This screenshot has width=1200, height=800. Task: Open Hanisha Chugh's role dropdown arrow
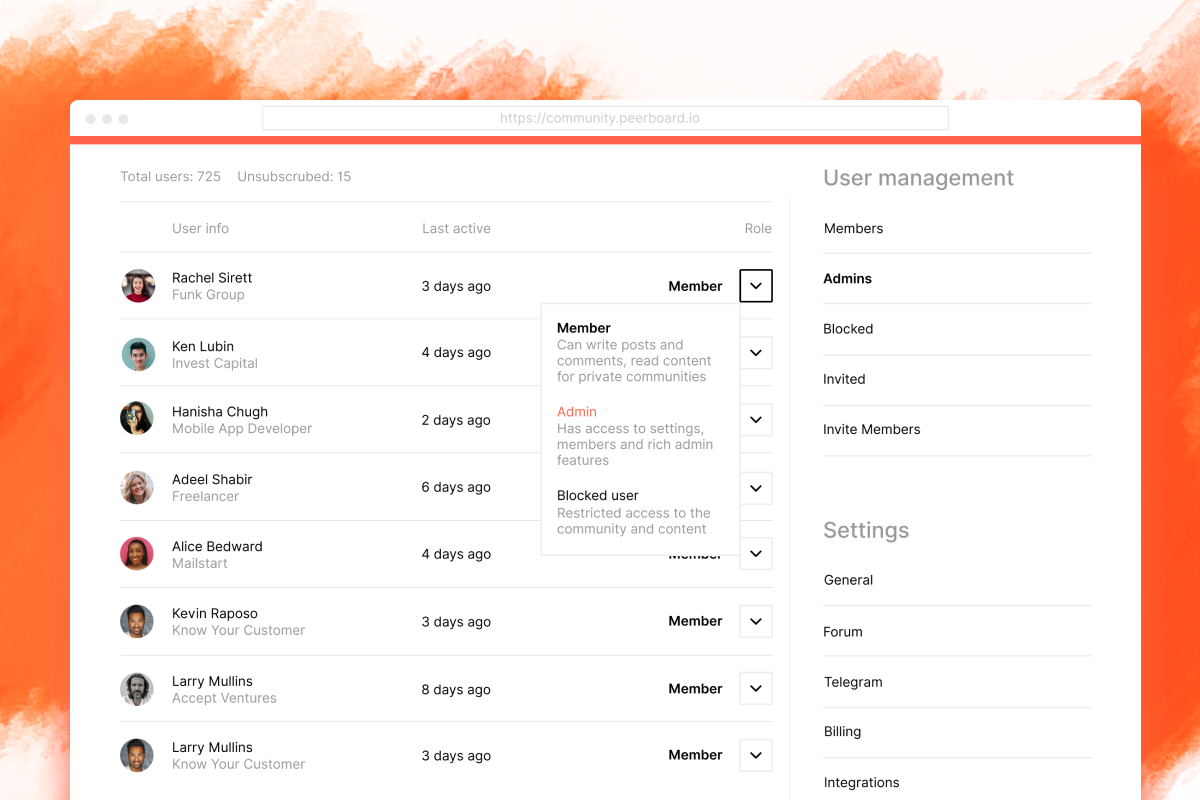[756, 420]
